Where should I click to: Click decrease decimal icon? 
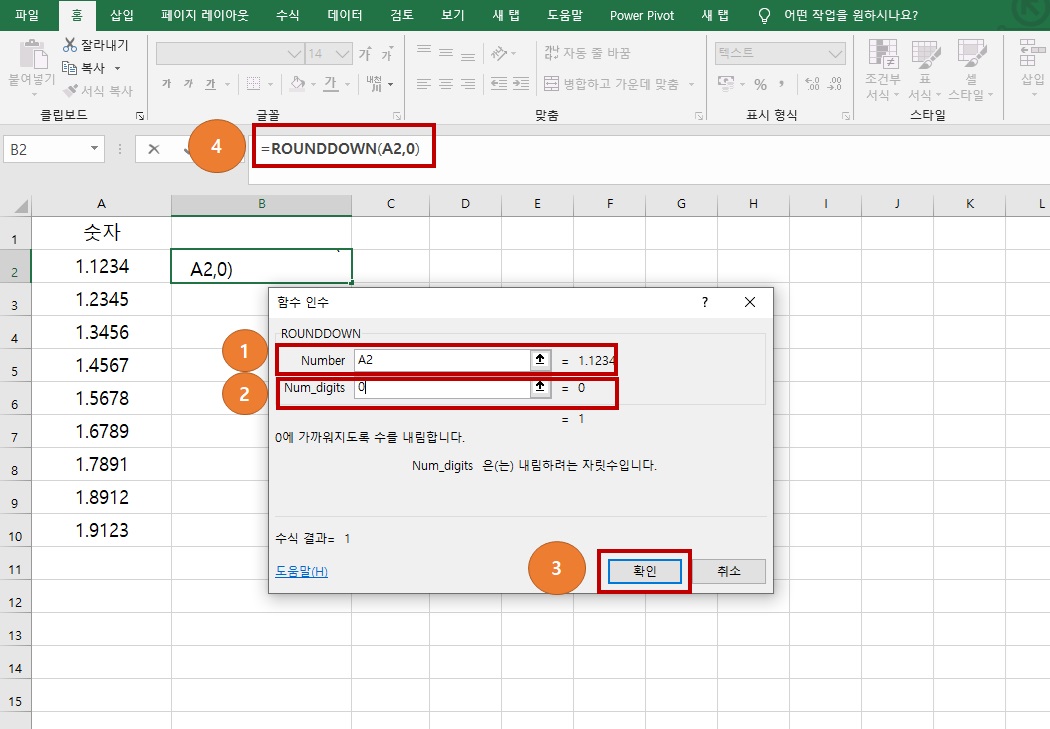coord(834,84)
